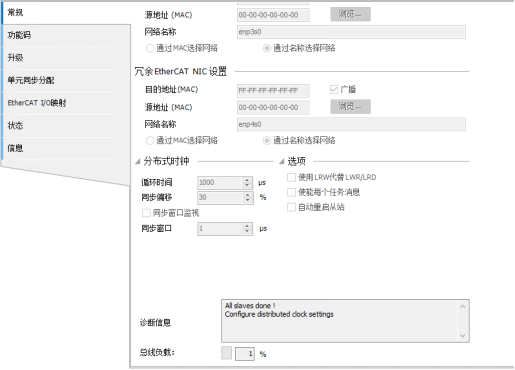Click the top 浏览... button for source MAC
This screenshot has width=515, height=370.
pos(350,14)
